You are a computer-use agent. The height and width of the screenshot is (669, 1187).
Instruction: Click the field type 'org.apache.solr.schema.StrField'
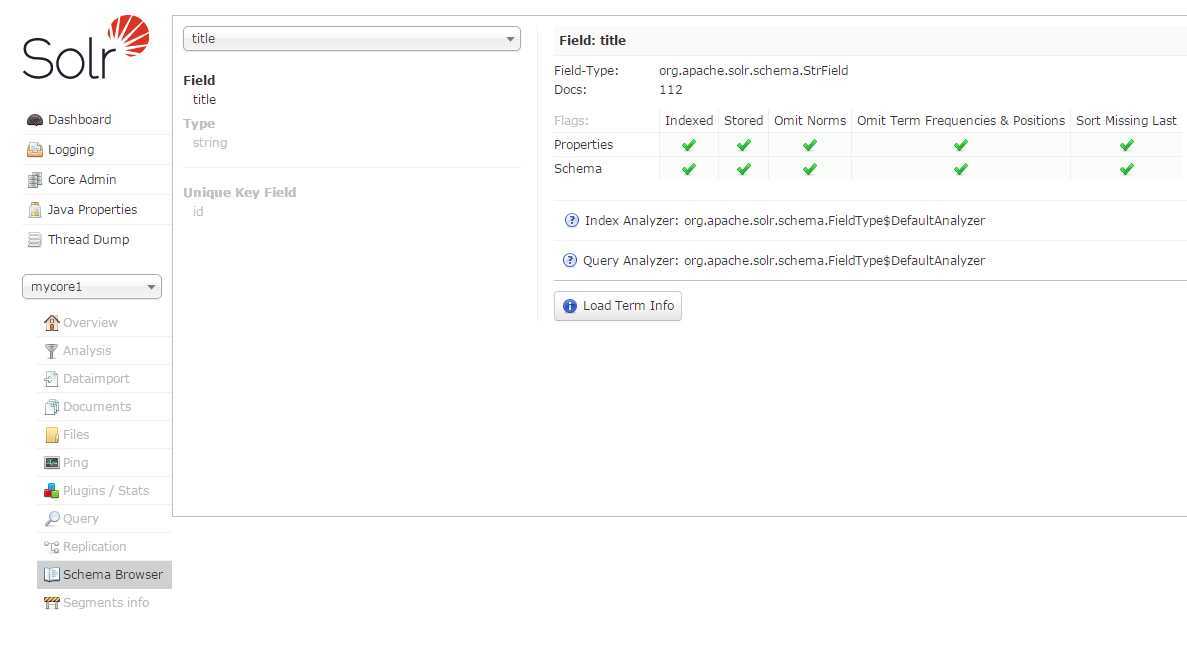tap(753, 70)
